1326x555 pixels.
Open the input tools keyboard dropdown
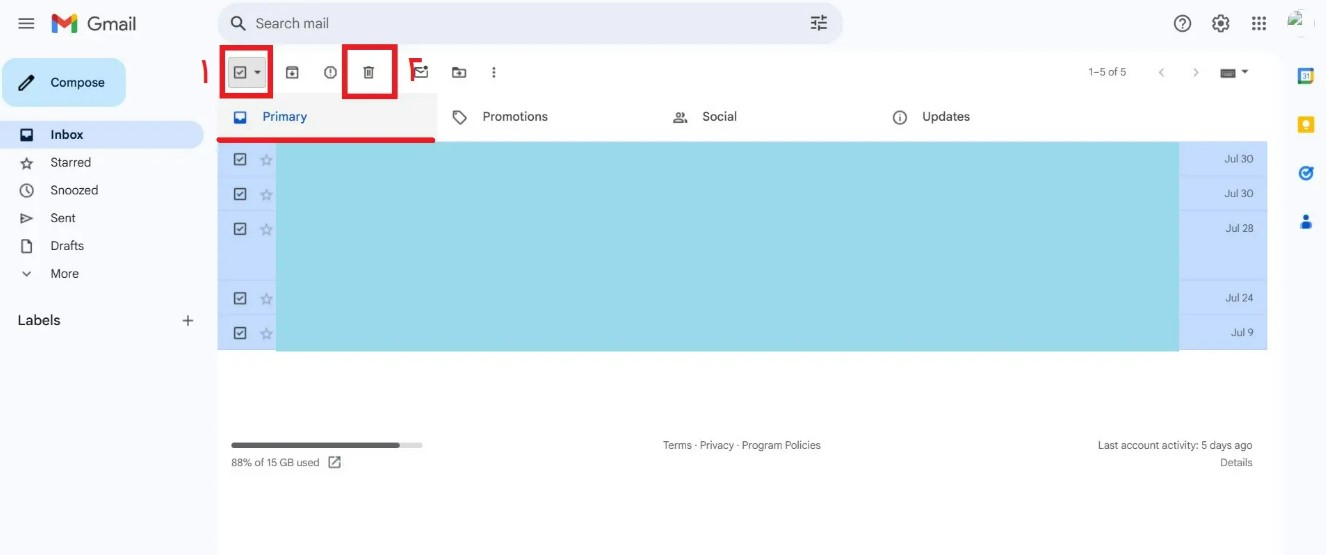coord(1235,72)
